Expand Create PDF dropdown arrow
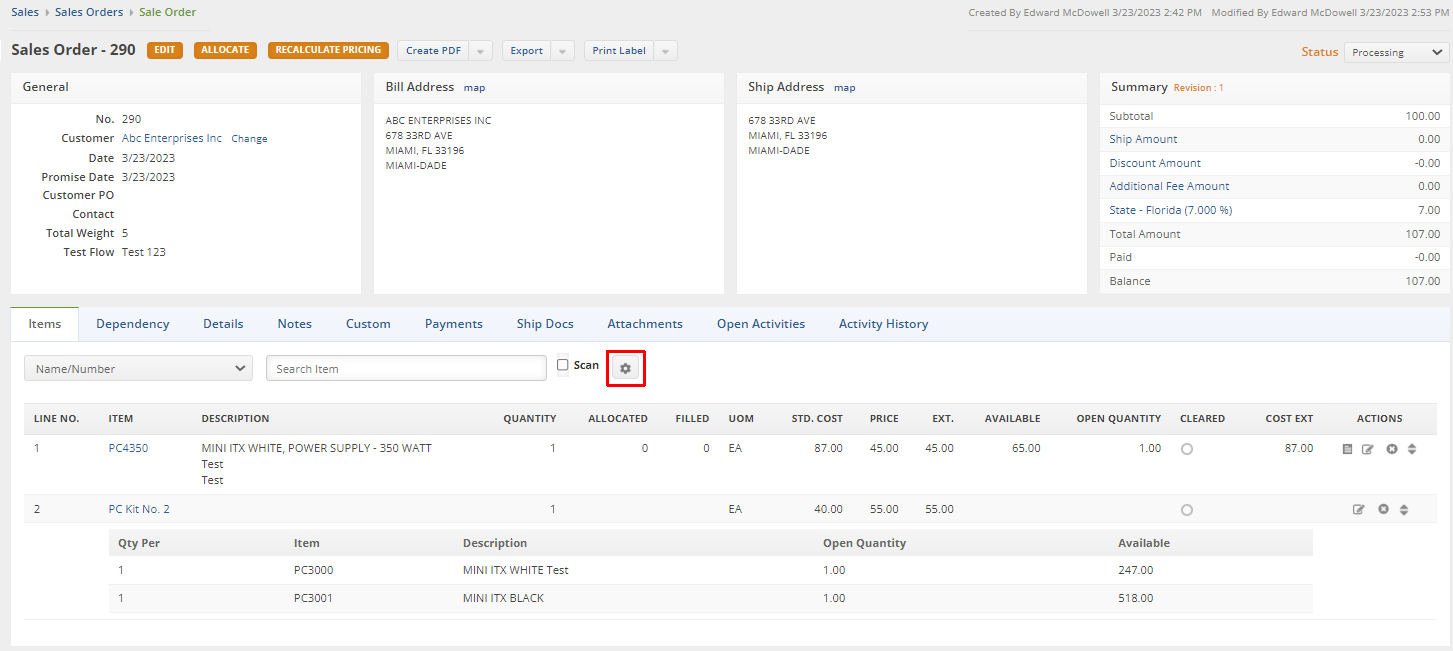 (482, 51)
